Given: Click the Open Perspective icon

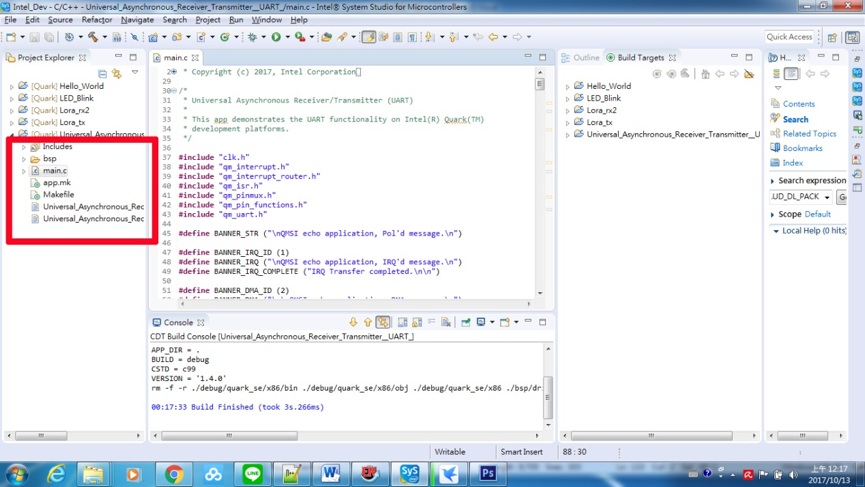Looking at the screenshot, I should pos(832,37).
